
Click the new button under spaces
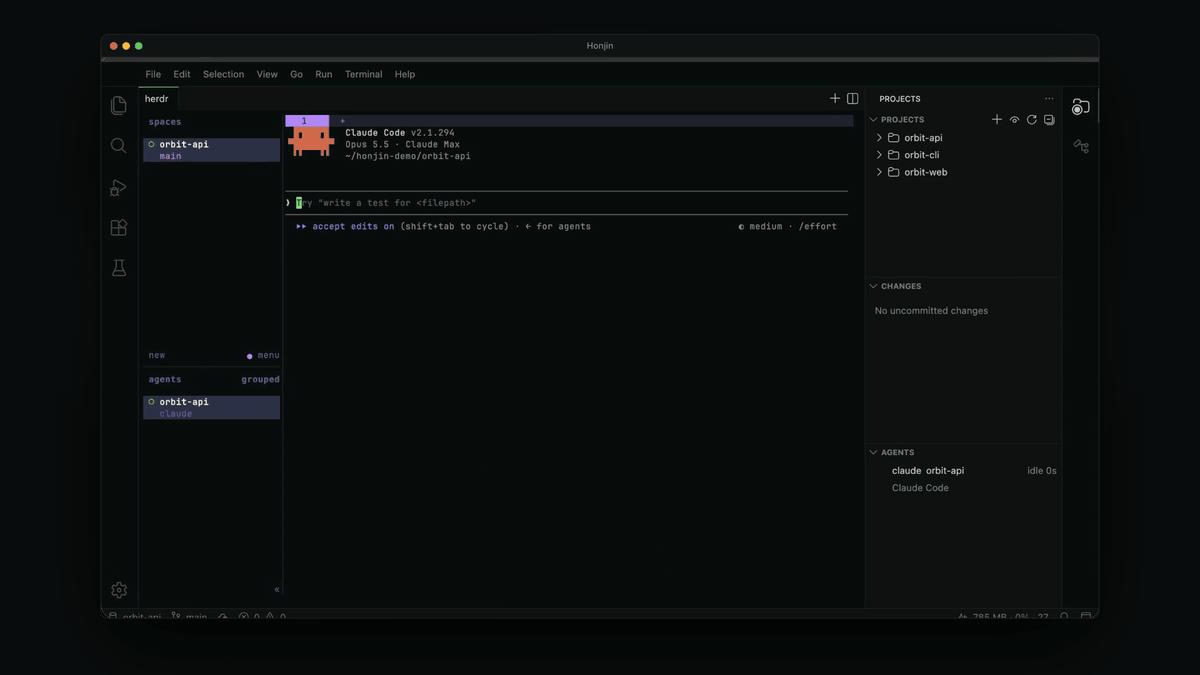coord(157,355)
